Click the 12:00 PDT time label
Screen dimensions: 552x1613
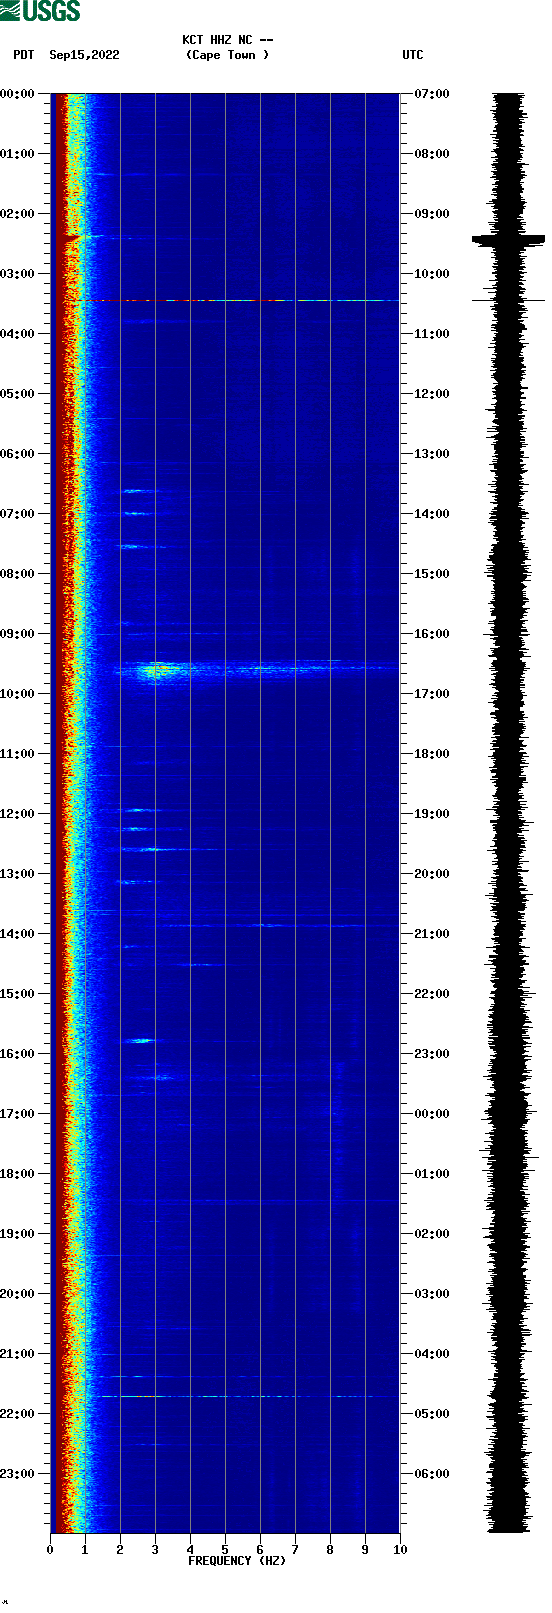18,814
